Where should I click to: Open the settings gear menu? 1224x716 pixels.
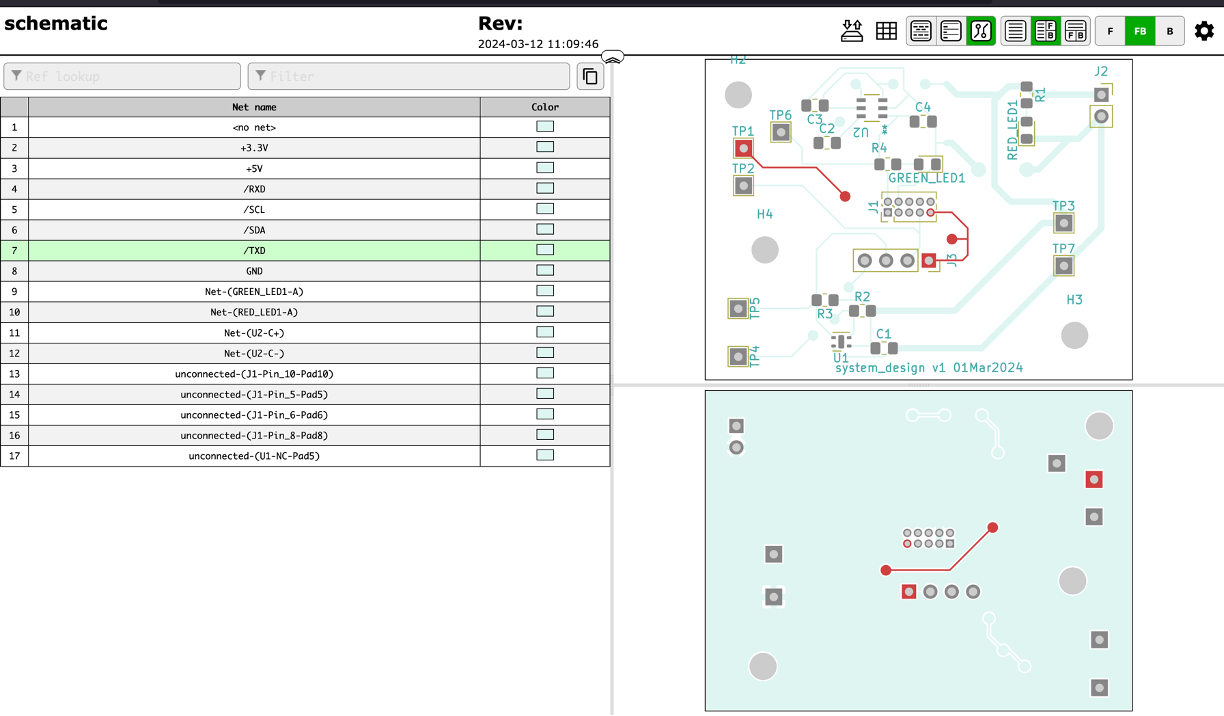click(1204, 31)
